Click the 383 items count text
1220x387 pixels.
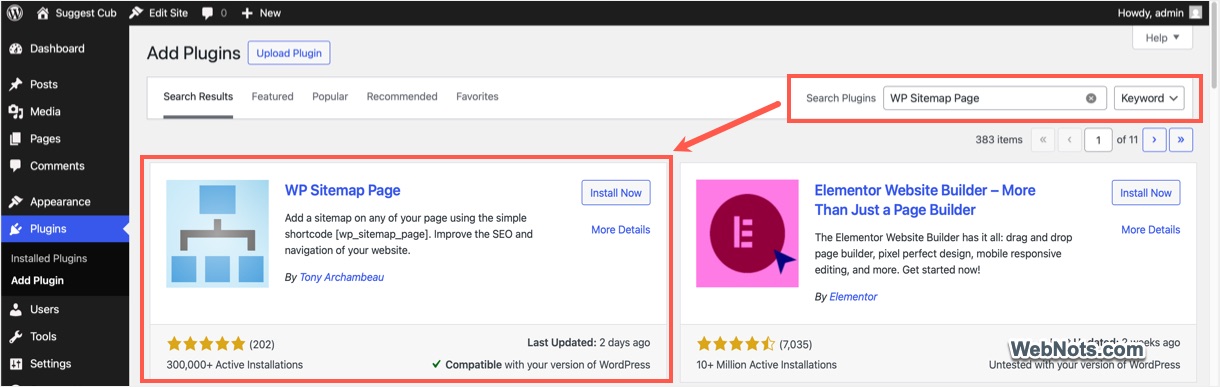click(999, 140)
